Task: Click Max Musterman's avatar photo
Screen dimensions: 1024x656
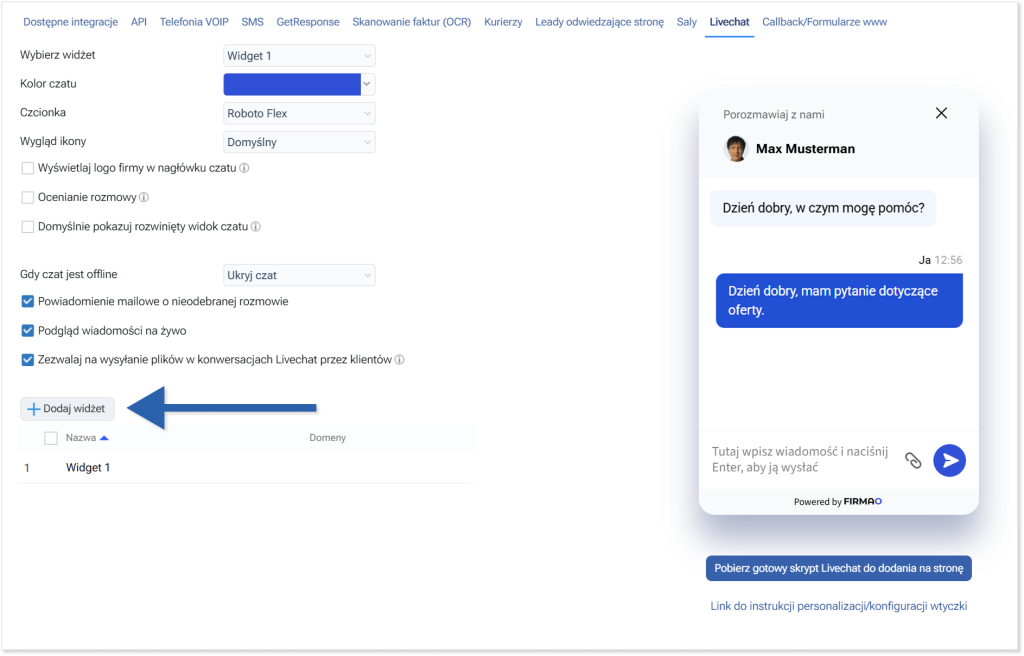Action: coord(736,148)
